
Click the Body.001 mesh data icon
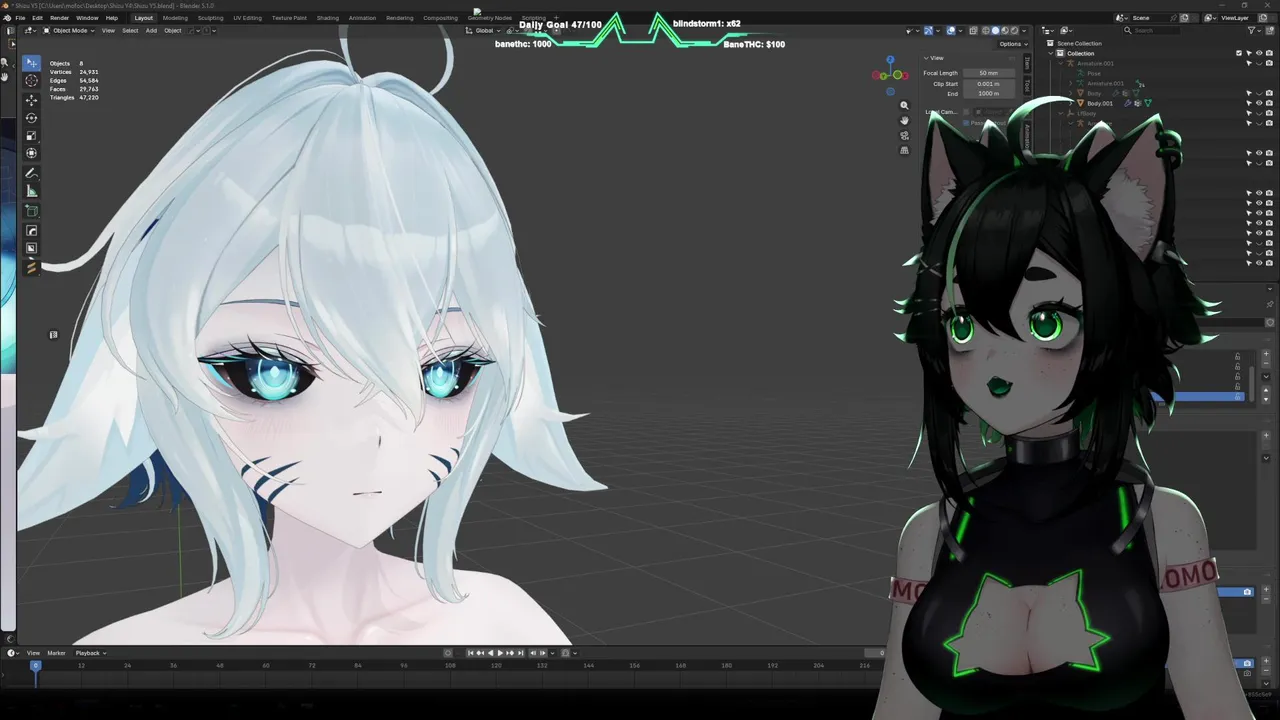tap(1147, 103)
